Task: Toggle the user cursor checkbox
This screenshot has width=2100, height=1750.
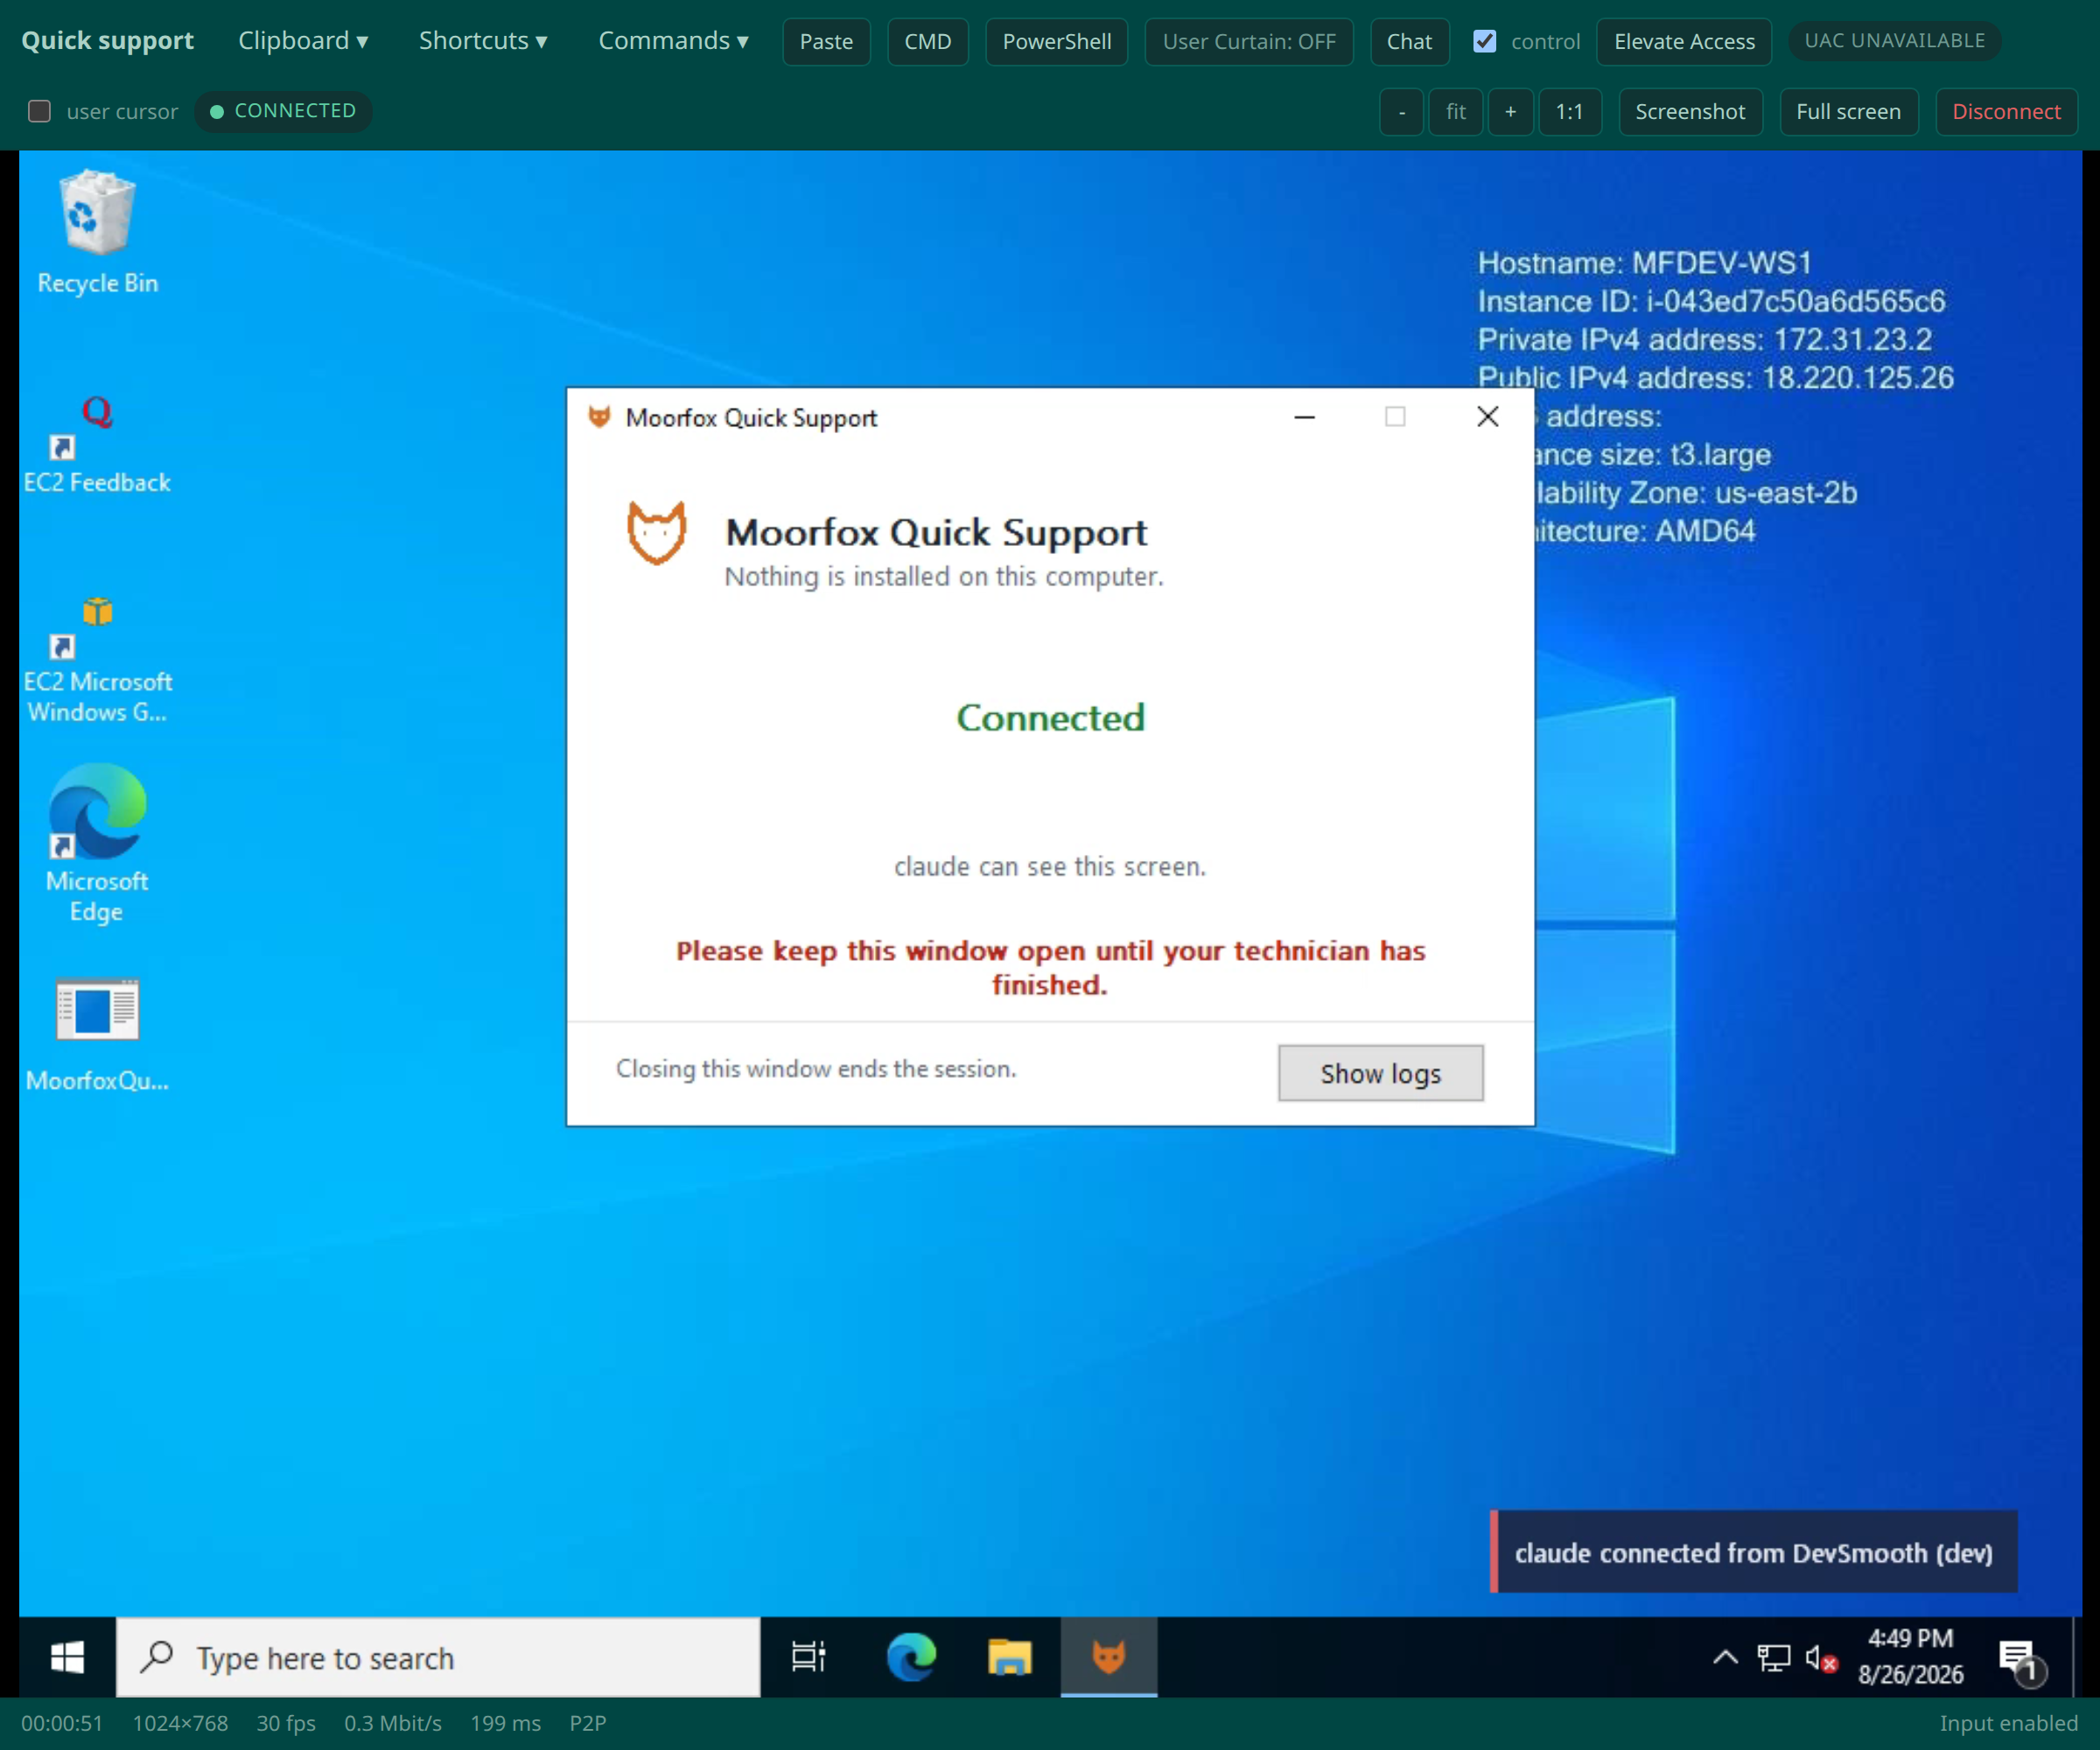Action: (39, 111)
